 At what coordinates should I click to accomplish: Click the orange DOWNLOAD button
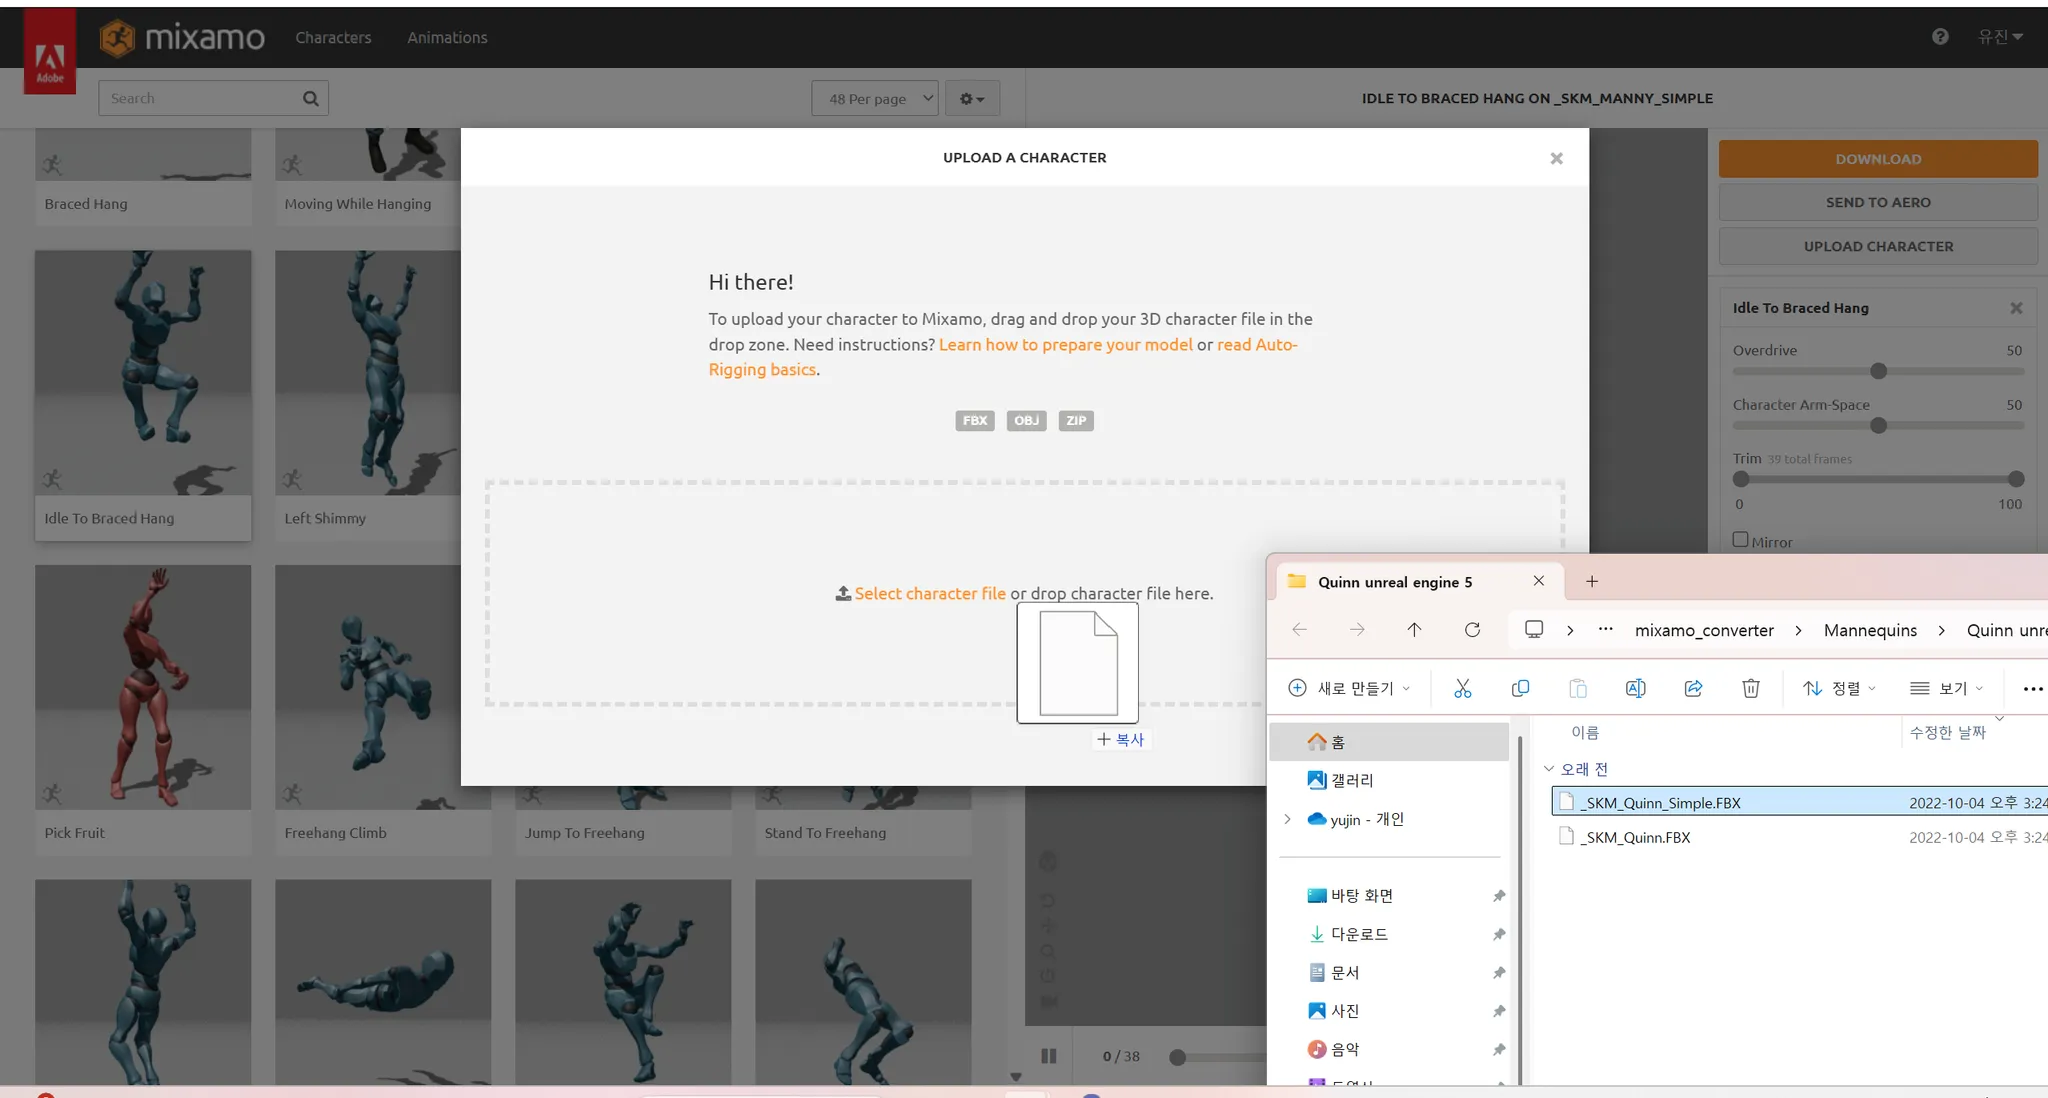click(1877, 159)
